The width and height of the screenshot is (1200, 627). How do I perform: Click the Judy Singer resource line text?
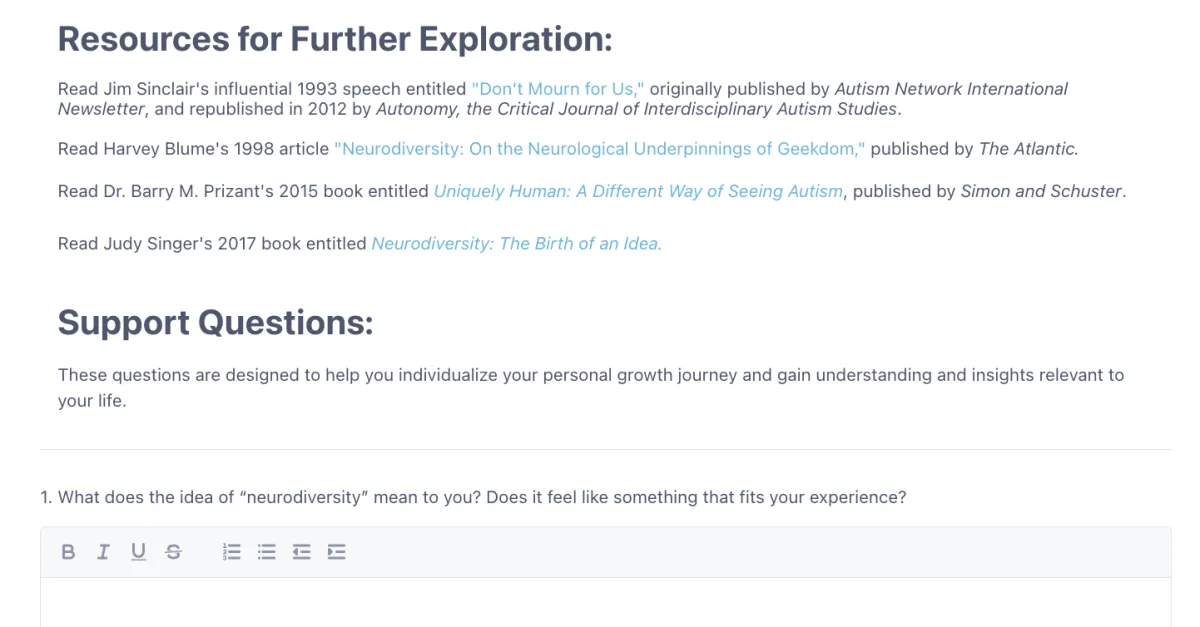pos(360,243)
